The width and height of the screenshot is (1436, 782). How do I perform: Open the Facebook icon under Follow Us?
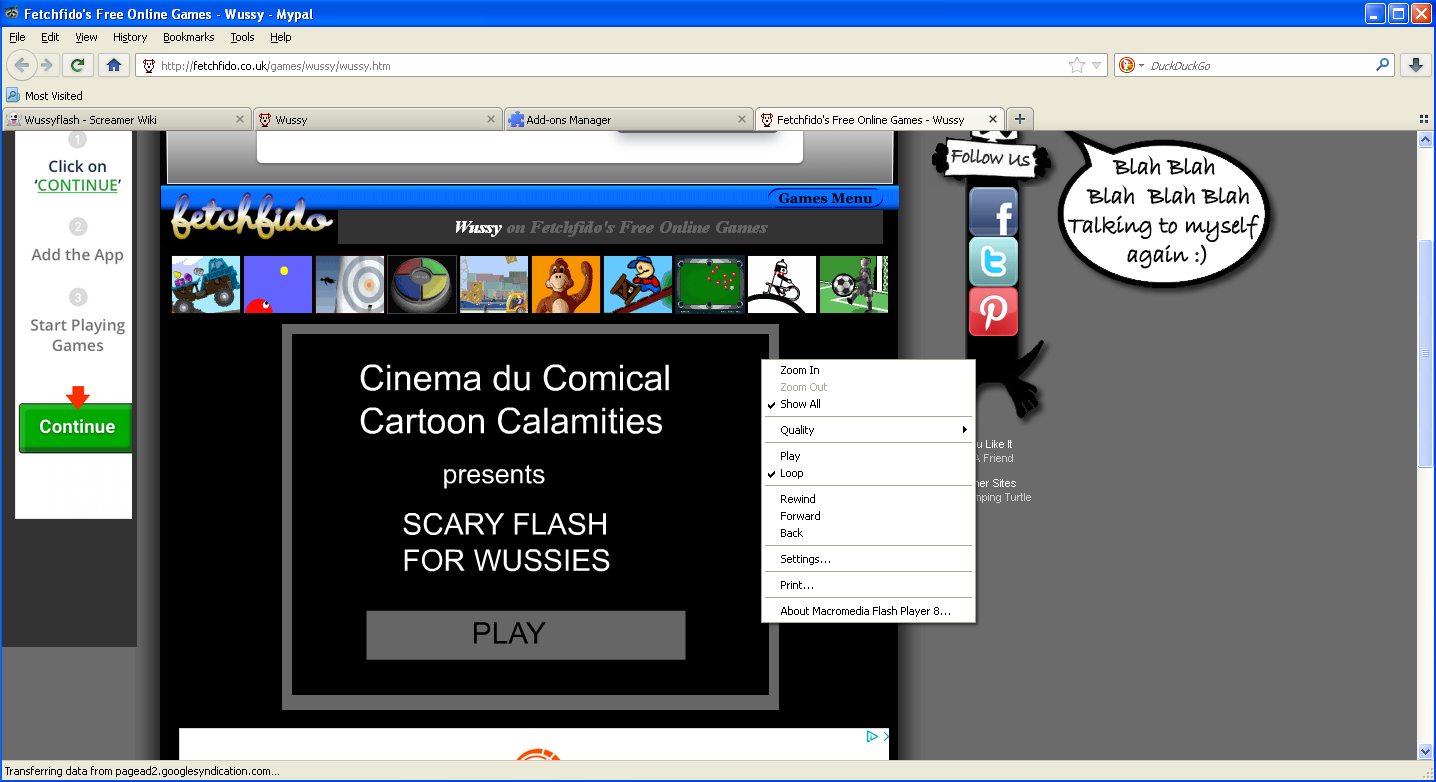pos(993,212)
